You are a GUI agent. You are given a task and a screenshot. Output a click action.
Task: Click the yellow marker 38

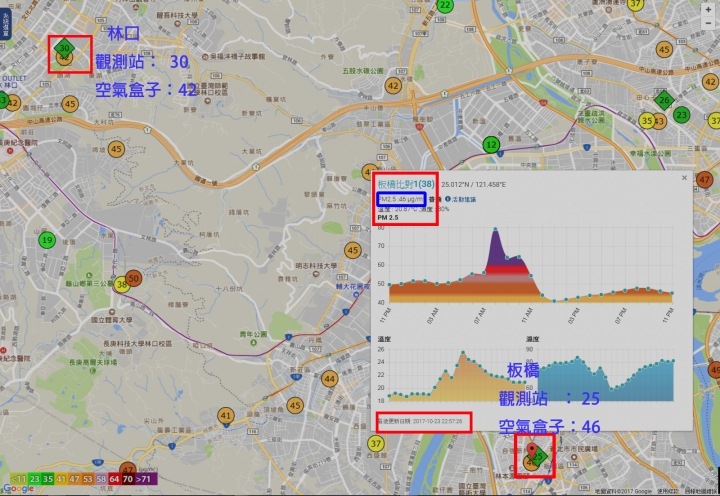[122, 285]
